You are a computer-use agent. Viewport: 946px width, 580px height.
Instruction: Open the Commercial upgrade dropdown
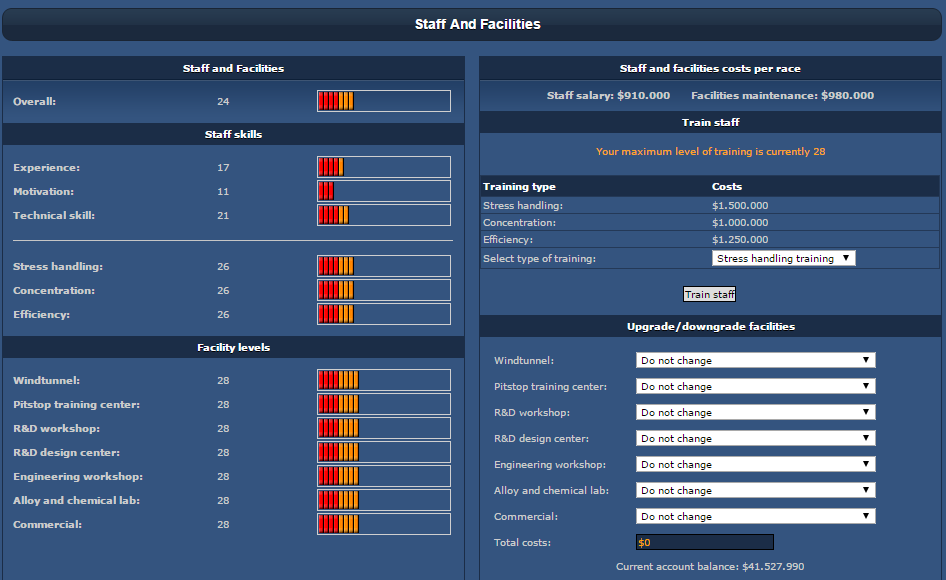pos(755,516)
